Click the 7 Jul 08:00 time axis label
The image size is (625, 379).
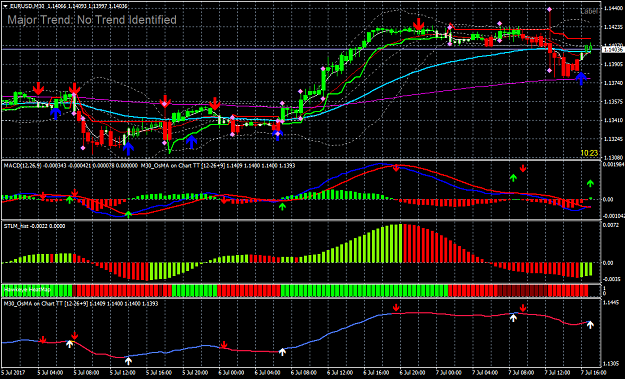pyautogui.click(x=521, y=373)
